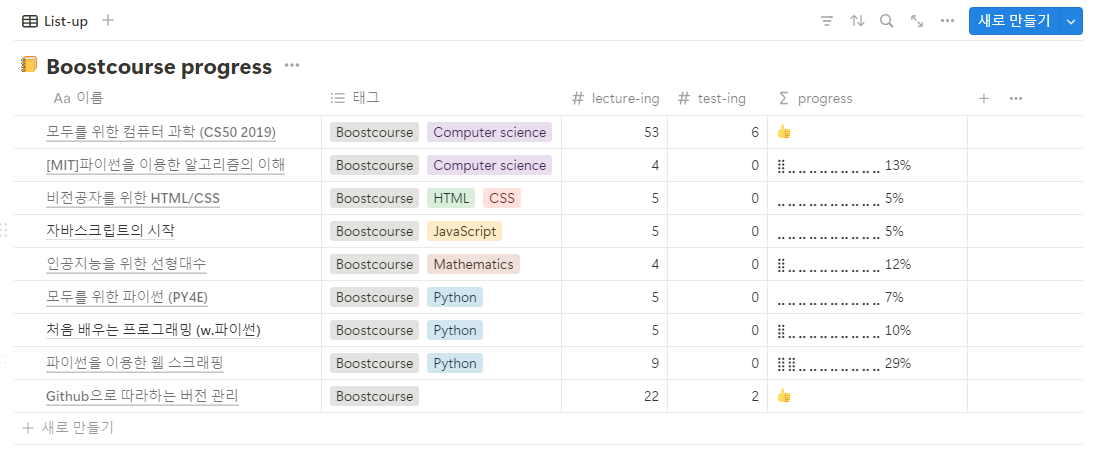The height and width of the screenshot is (453, 1105).
Task: Click Computer science tag in MIT row
Action: (489, 166)
